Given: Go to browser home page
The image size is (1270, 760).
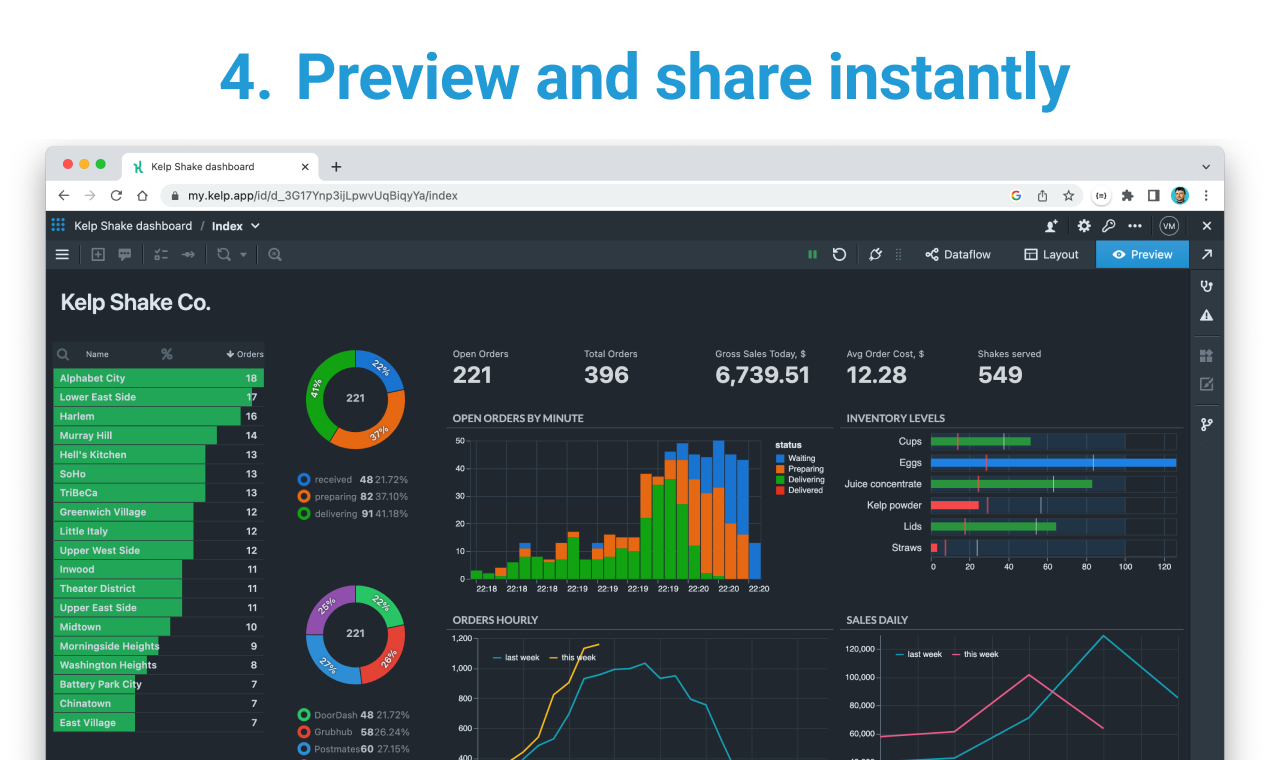Looking at the screenshot, I should tap(142, 196).
